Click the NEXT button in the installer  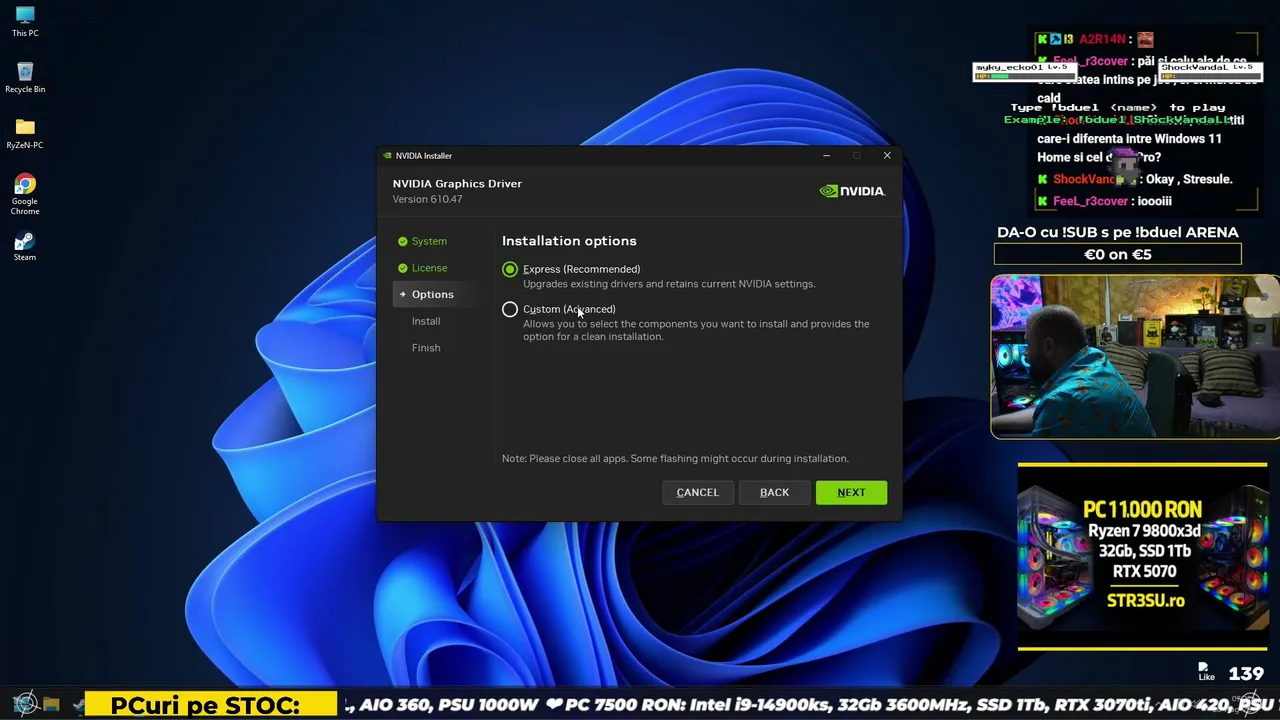[851, 492]
